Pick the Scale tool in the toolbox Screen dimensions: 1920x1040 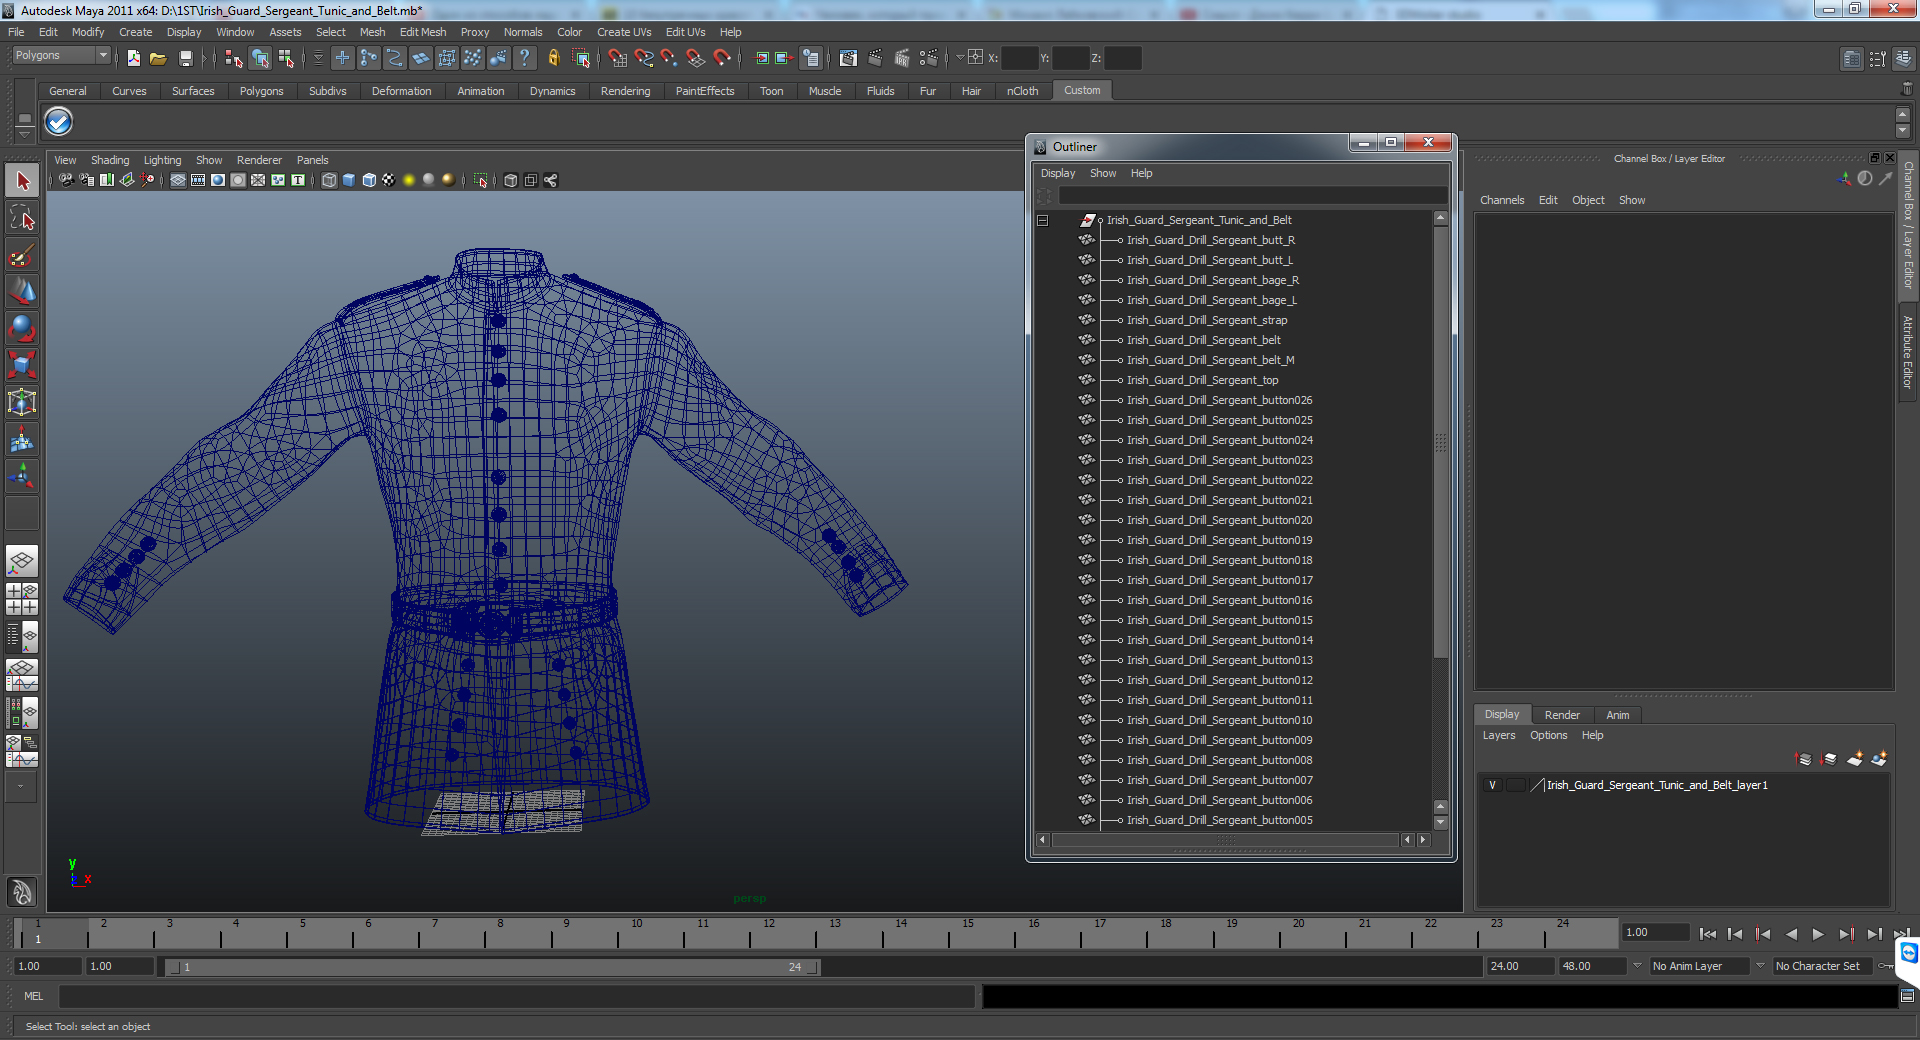point(22,365)
